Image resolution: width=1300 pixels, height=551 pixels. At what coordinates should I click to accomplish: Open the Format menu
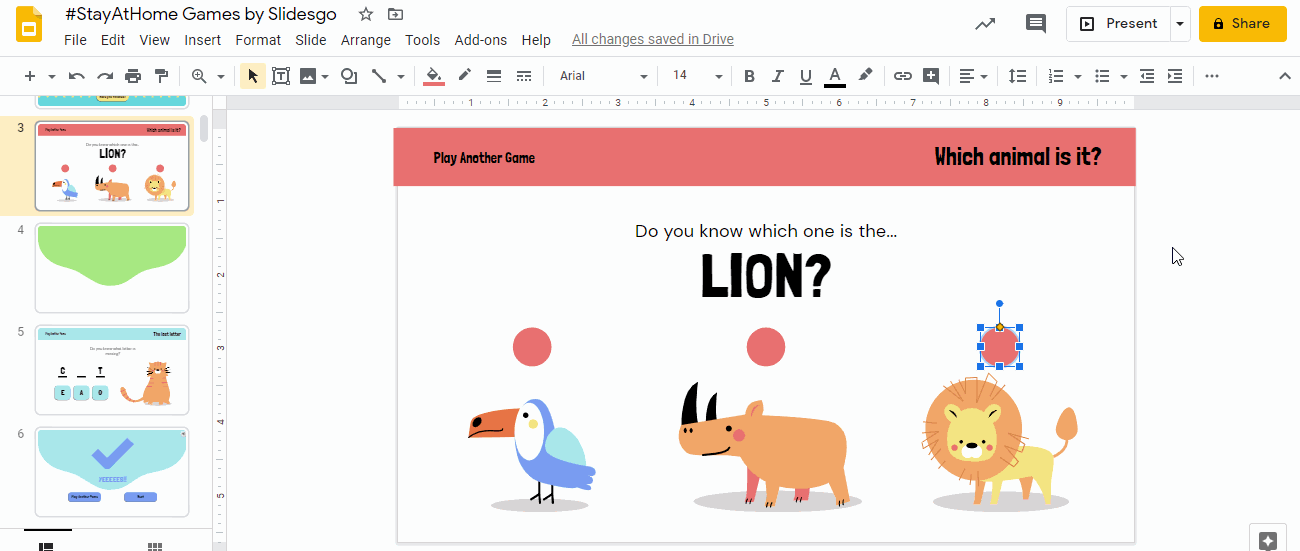[x=258, y=40]
